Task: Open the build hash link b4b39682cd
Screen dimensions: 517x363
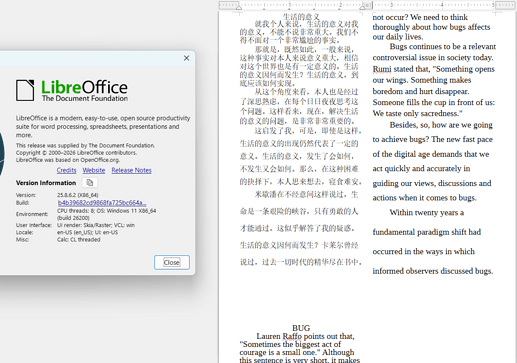Action: click(102, 203)
